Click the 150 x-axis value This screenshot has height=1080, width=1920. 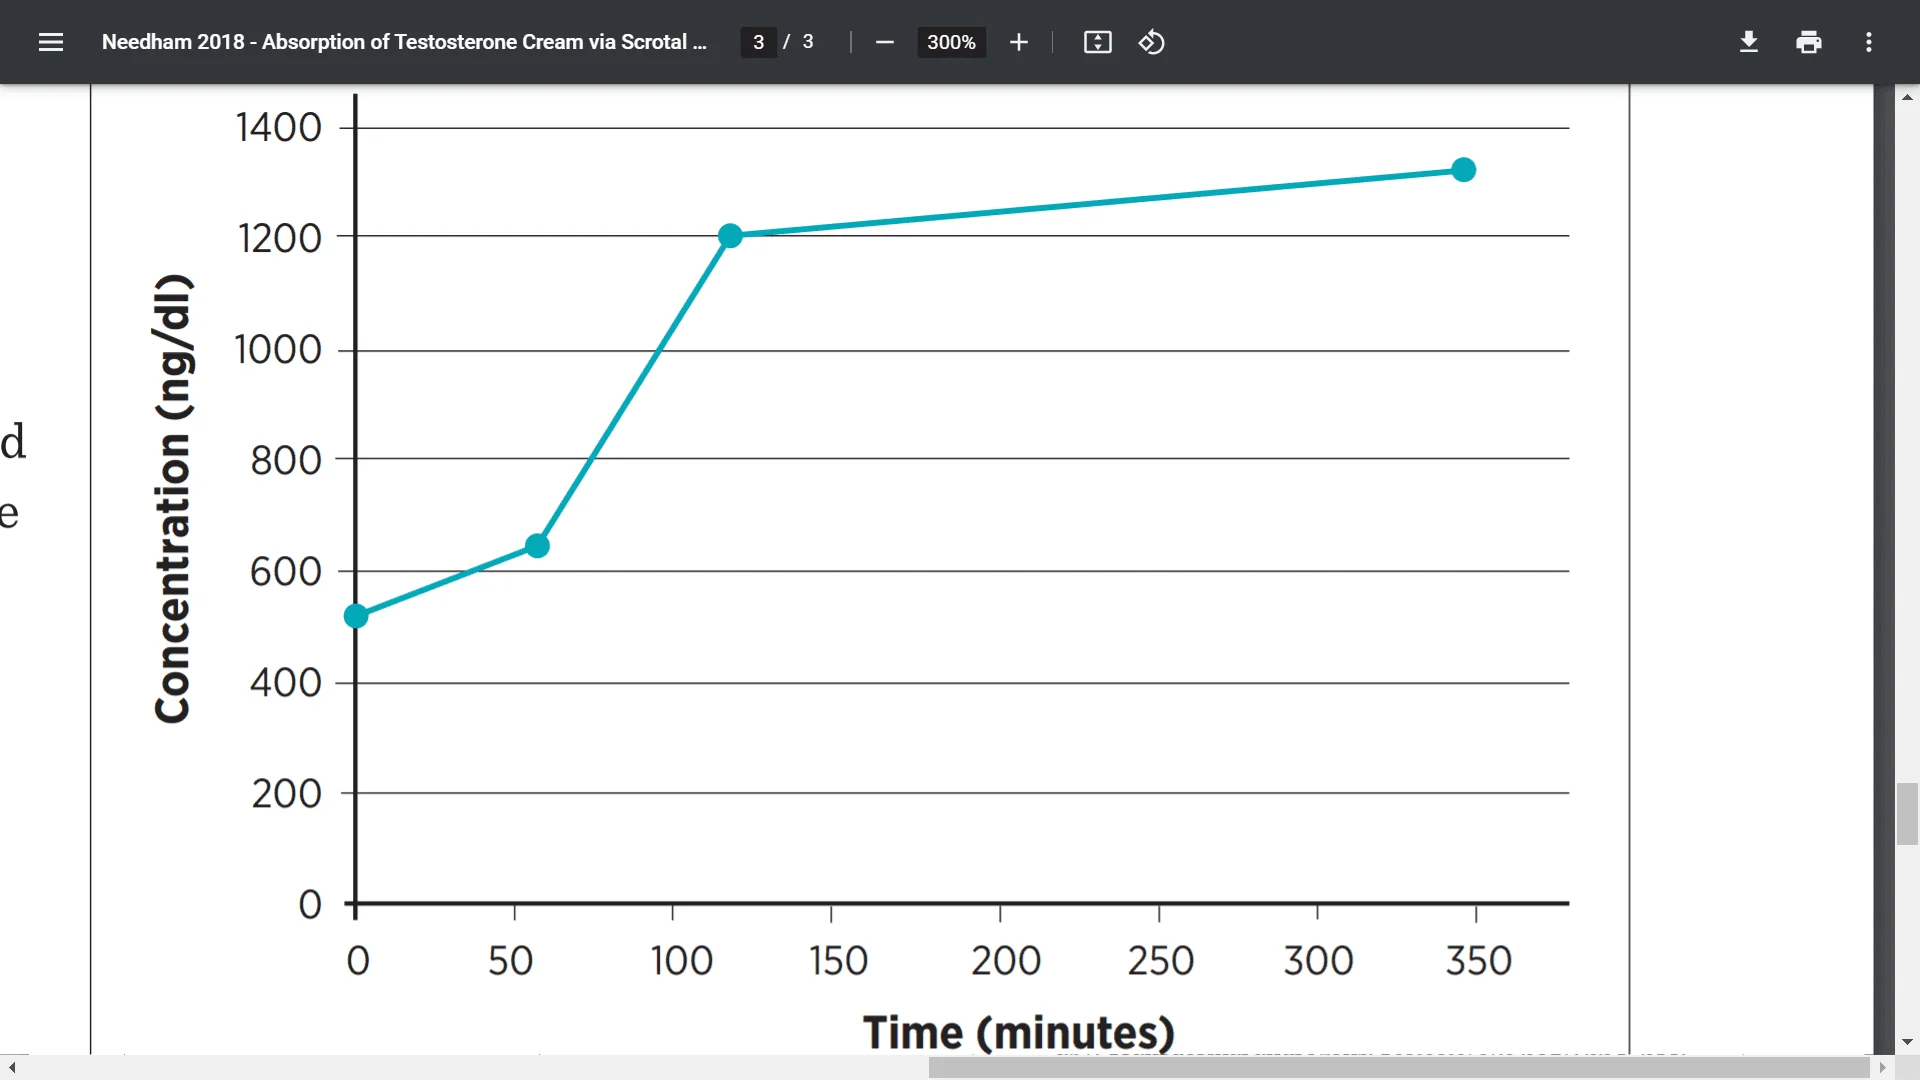coord(838,961)
